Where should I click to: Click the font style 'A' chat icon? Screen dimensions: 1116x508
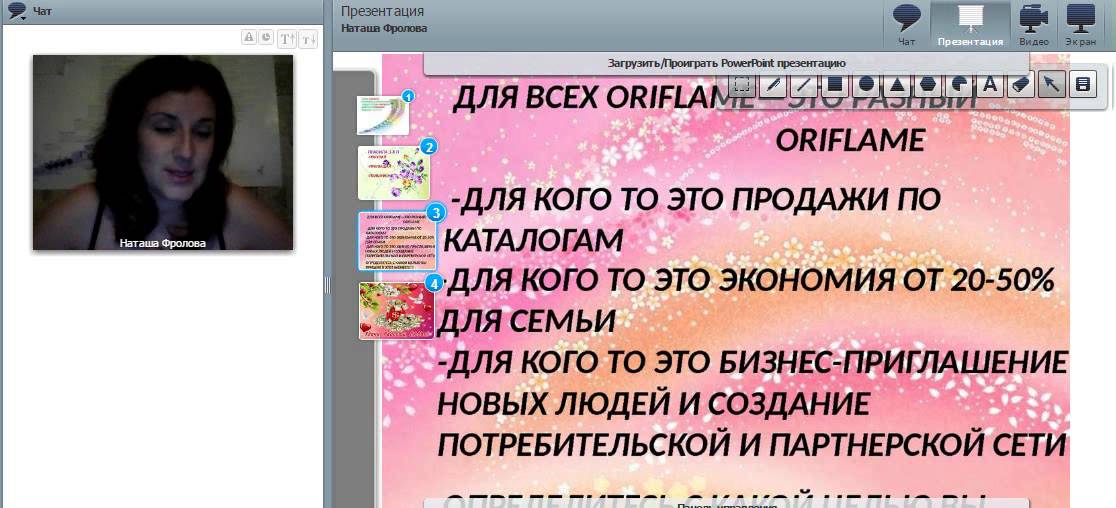[248, 37]
